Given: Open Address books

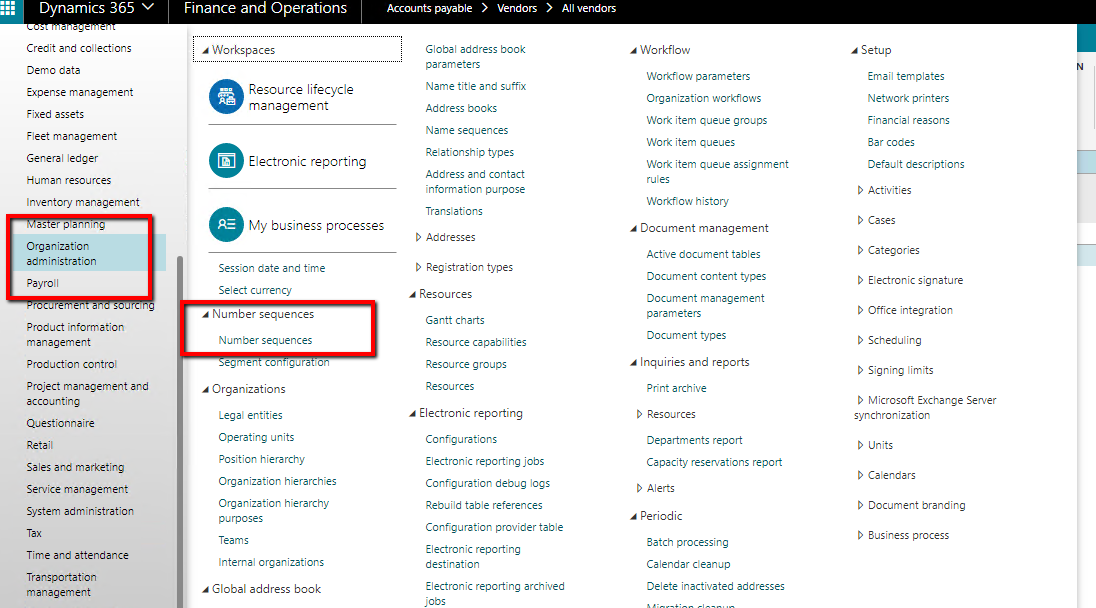Looking at the screenshot, I should pyautogui.click(x=461, y=108).
